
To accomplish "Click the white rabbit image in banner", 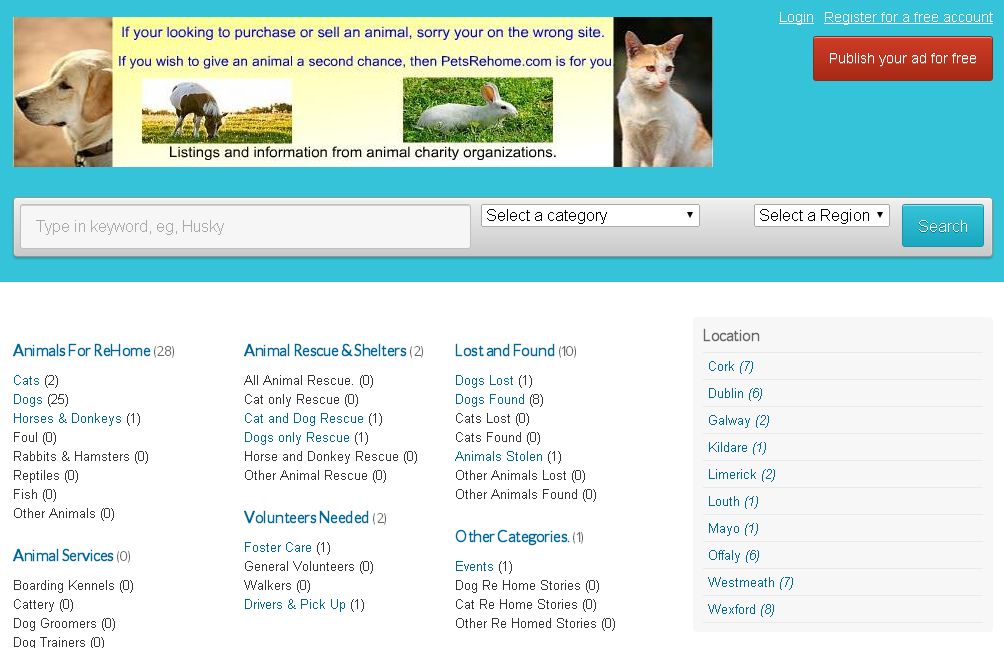I will click(477, 110).
